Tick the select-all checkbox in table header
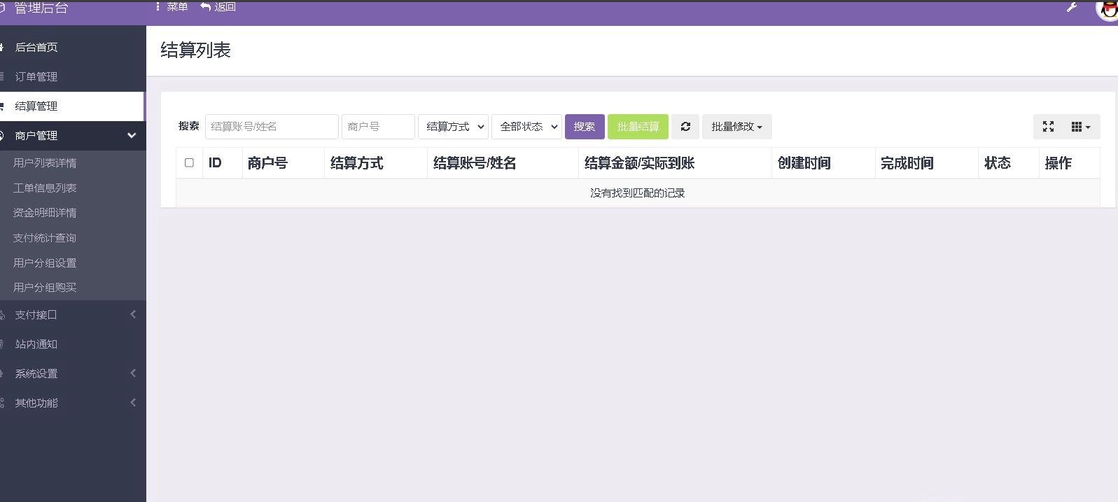Image resolution: width=1118 pixels, height=502 pixels. tap(189, 163)
